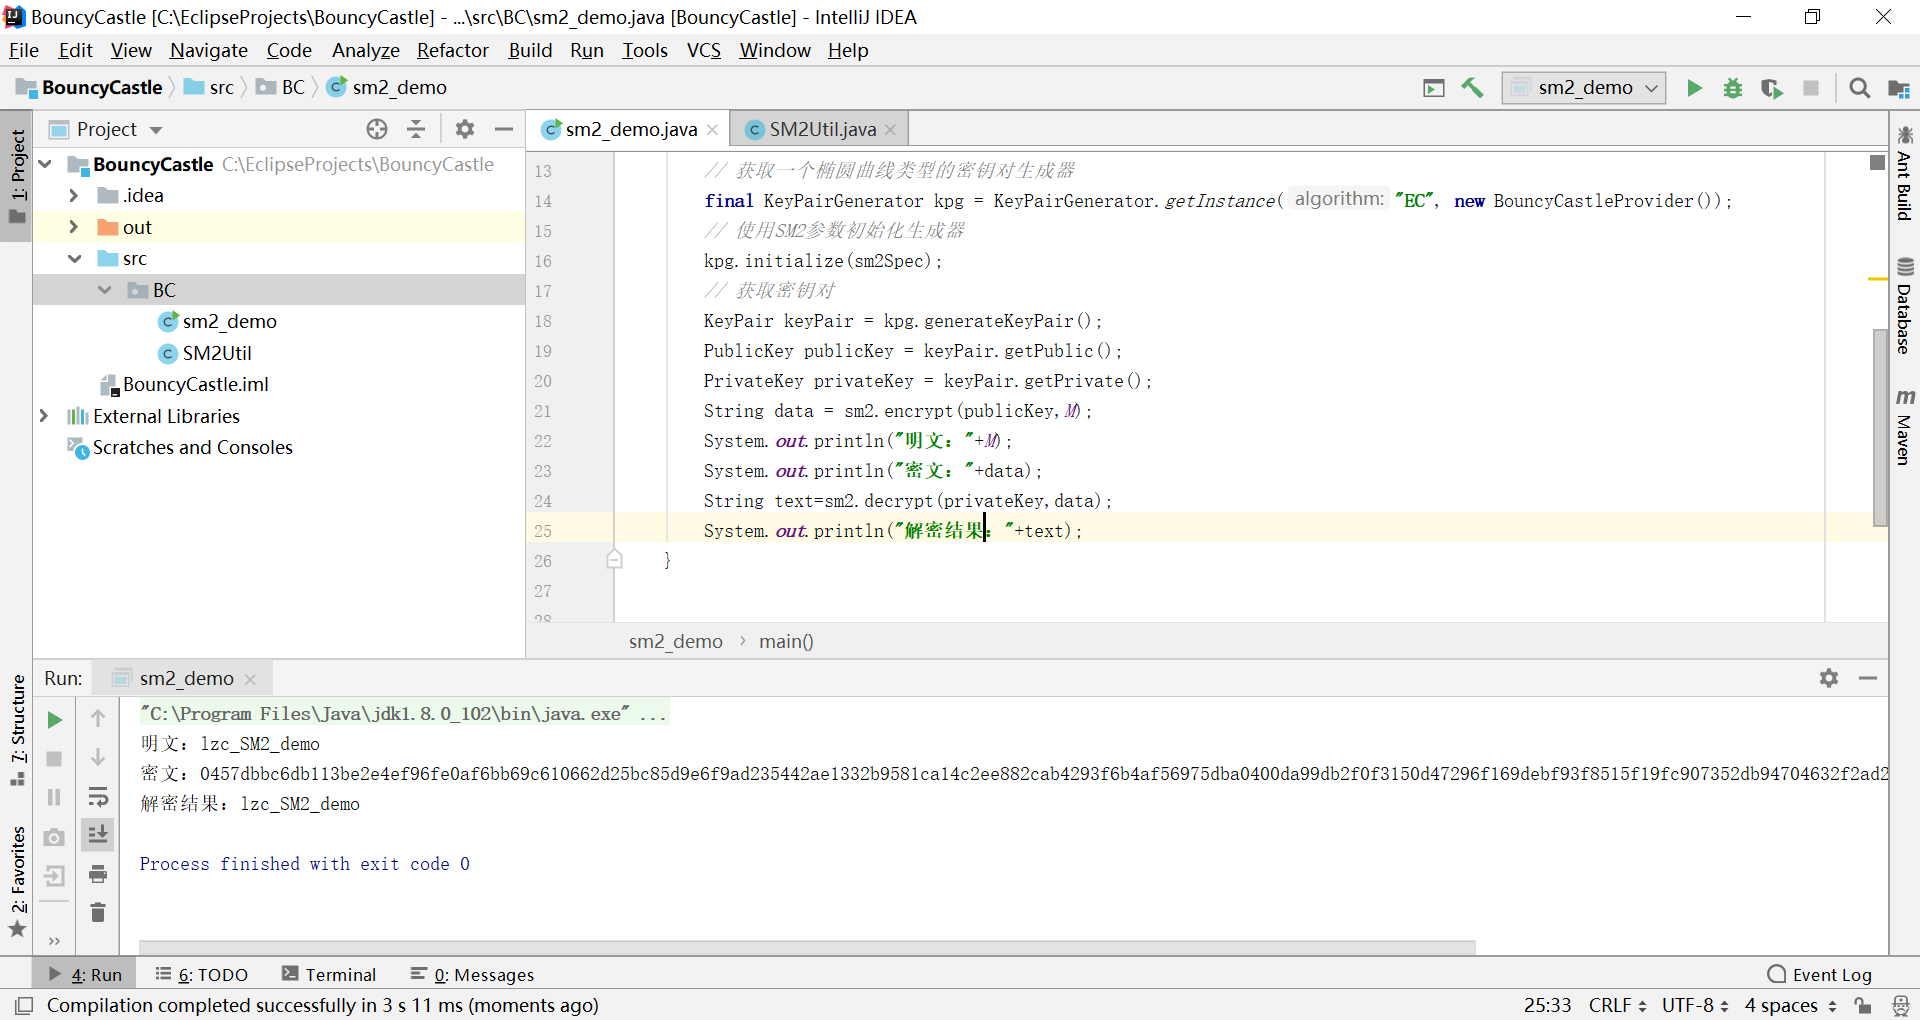Screen dimensions: 1920x1020
Task: Toggle the Database side panel
Action: pos(1904,306)
